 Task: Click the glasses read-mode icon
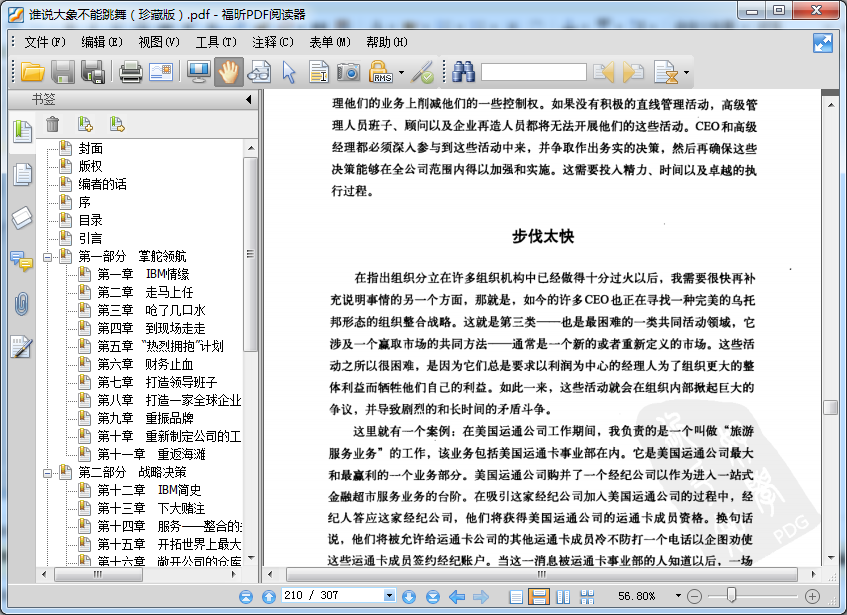click(259, 72)
